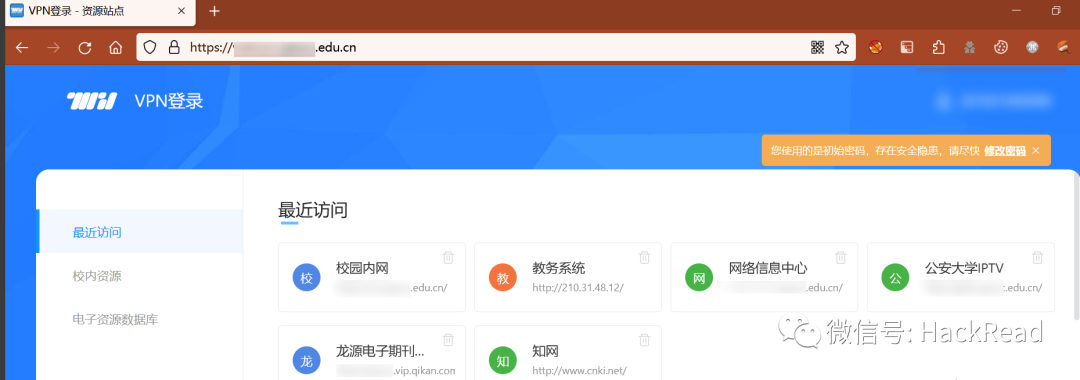
Task: Delete the 知网 card via trash icon
Action: point(645,339)
